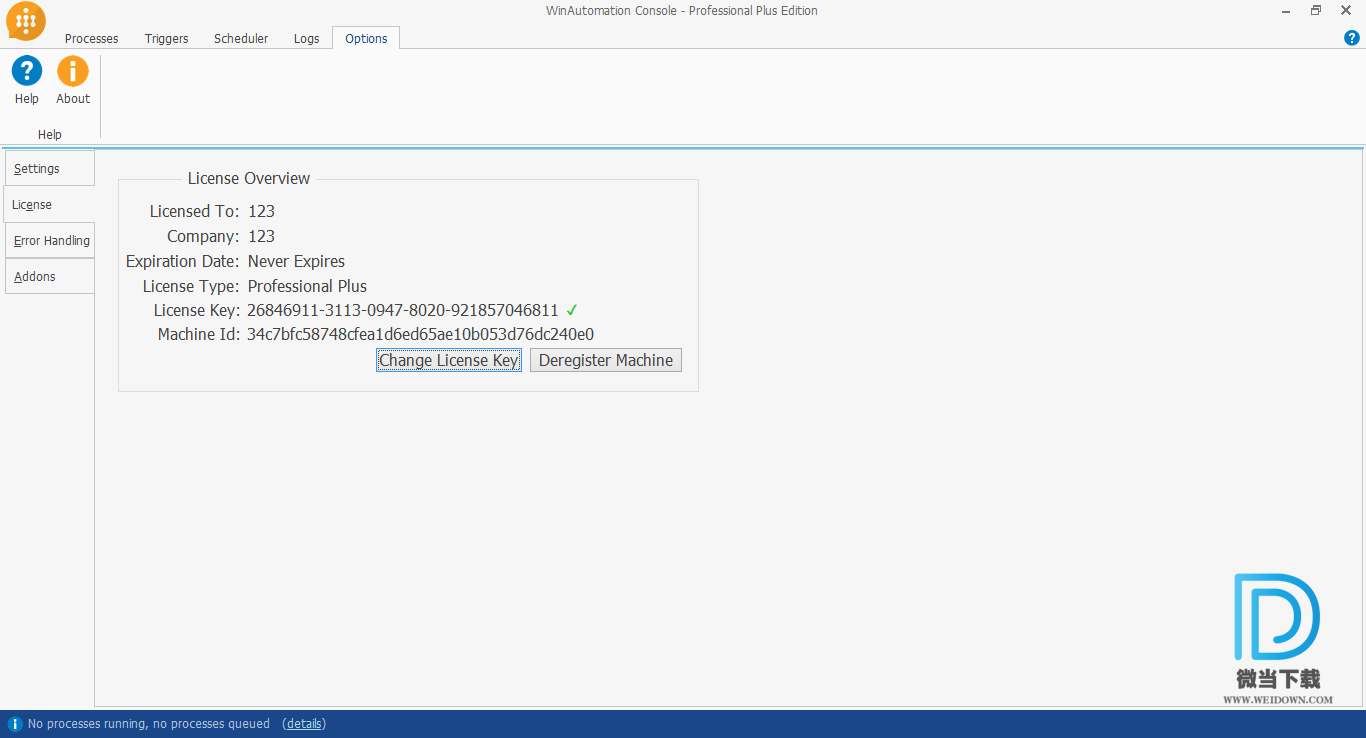1366x738 pixels.
Task: Click the Company value 123
Action: click(x=261, y=236)
